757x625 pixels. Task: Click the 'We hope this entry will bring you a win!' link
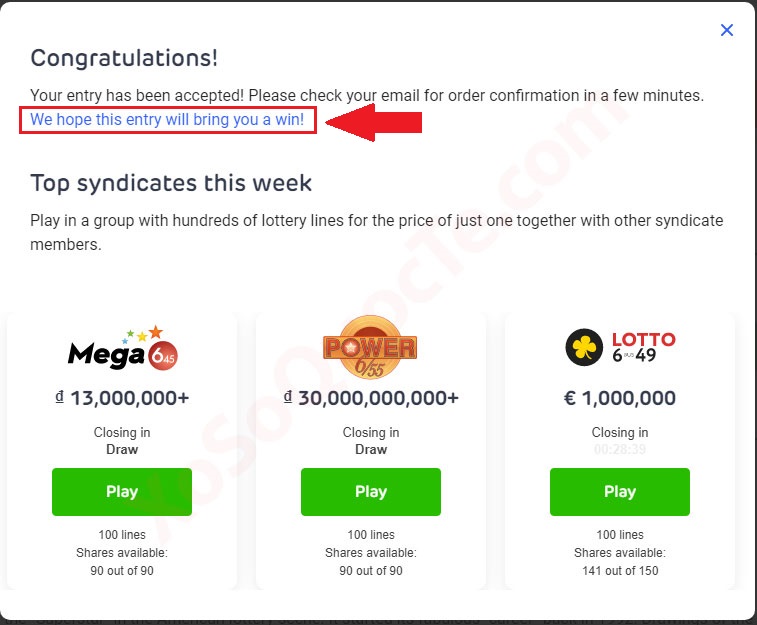167,121
